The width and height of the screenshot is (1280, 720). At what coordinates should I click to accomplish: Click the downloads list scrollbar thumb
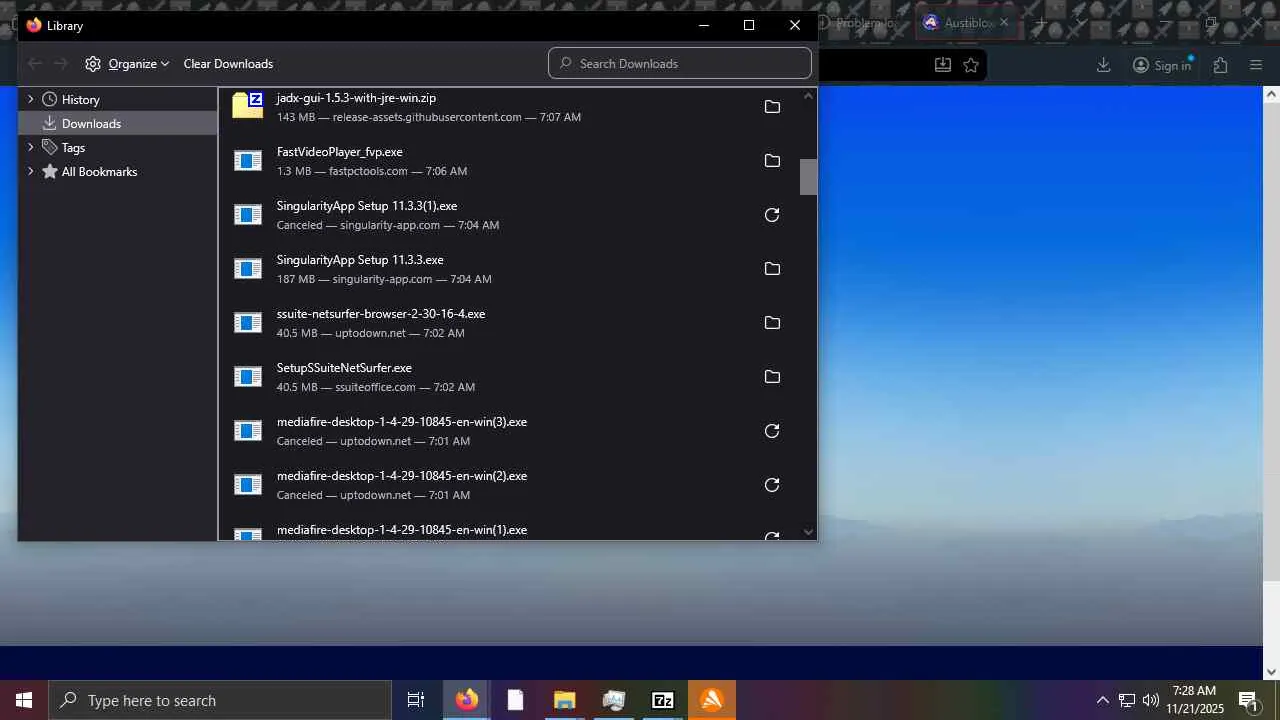(808, 177)
